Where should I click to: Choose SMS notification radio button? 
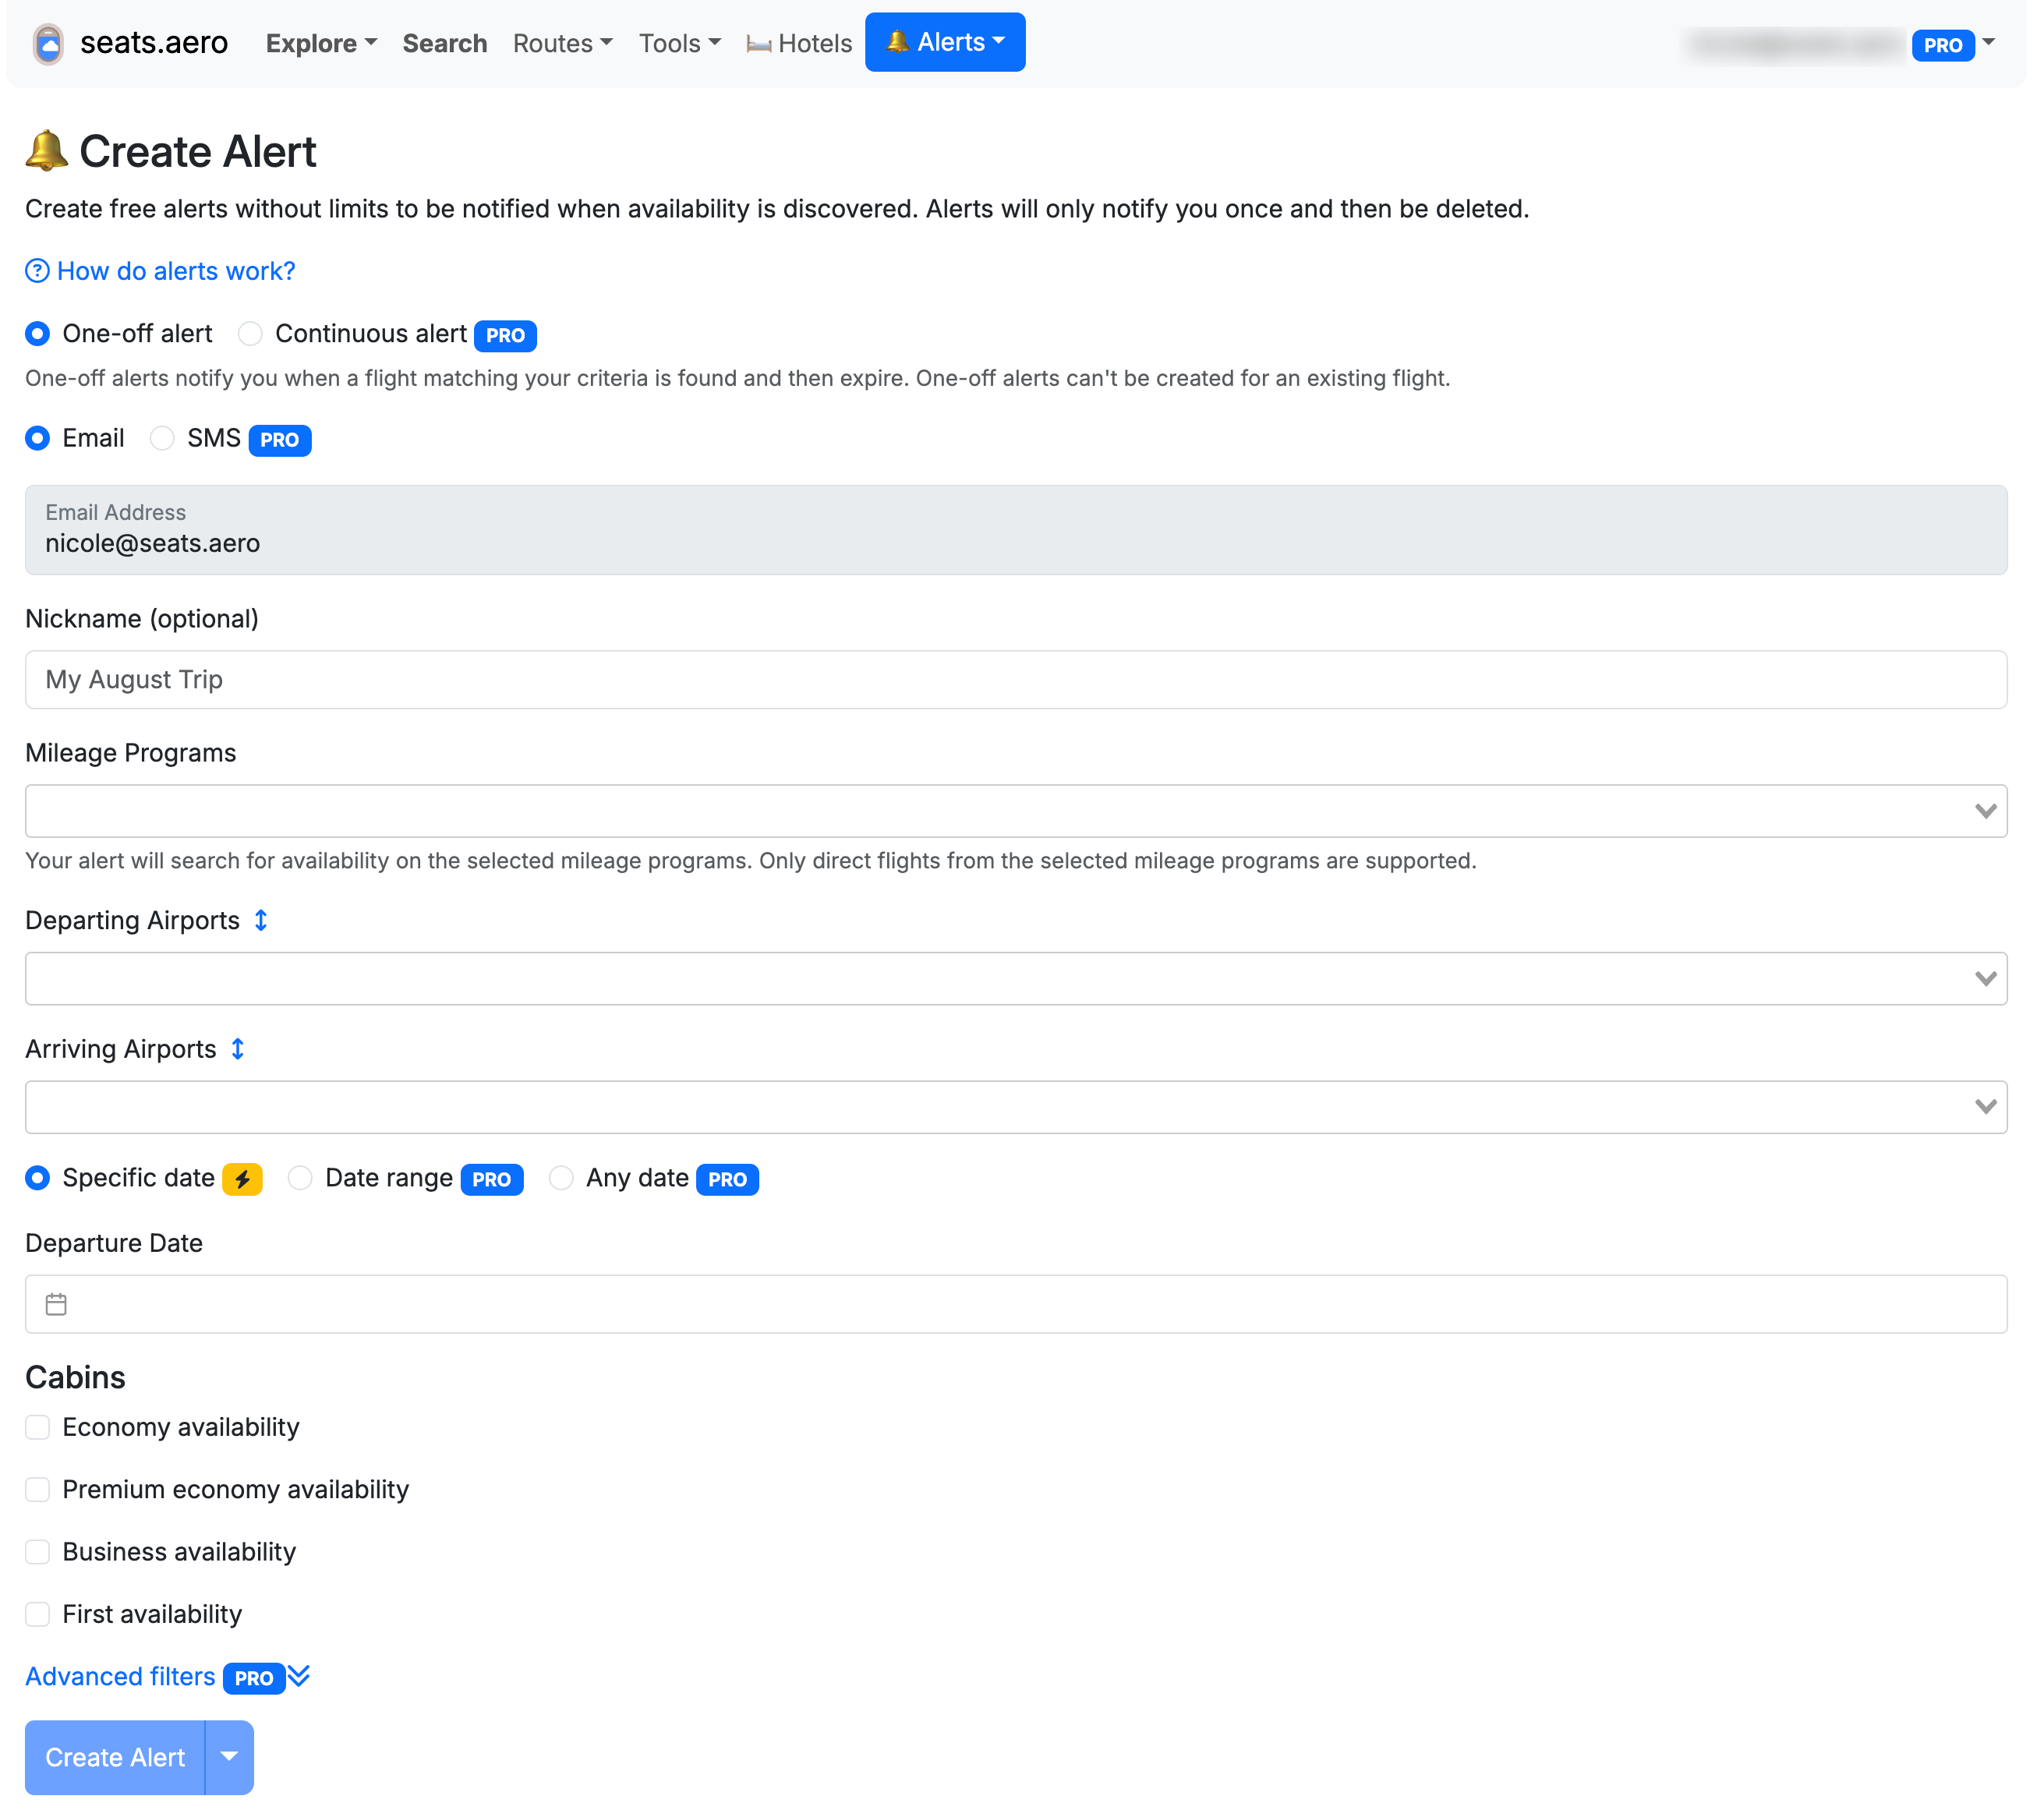pyautogui.click(x=162, y=438)
